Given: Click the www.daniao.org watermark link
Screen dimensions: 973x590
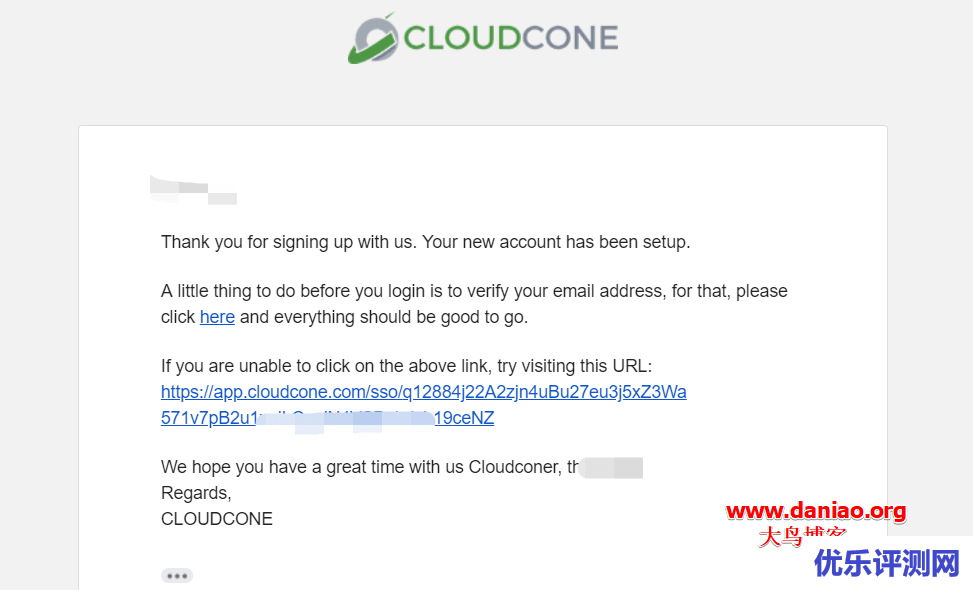Looking at the screenshot, I should coord(815,511).
